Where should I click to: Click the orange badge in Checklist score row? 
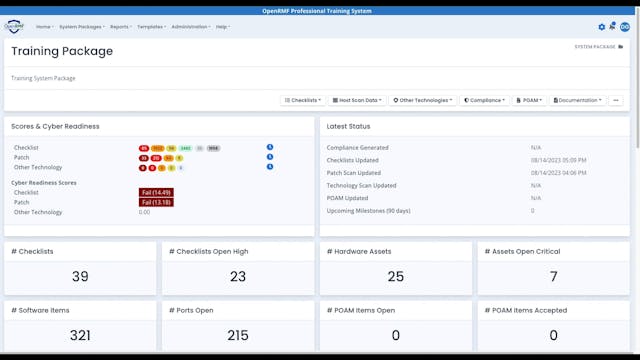(x=158, y=148)
